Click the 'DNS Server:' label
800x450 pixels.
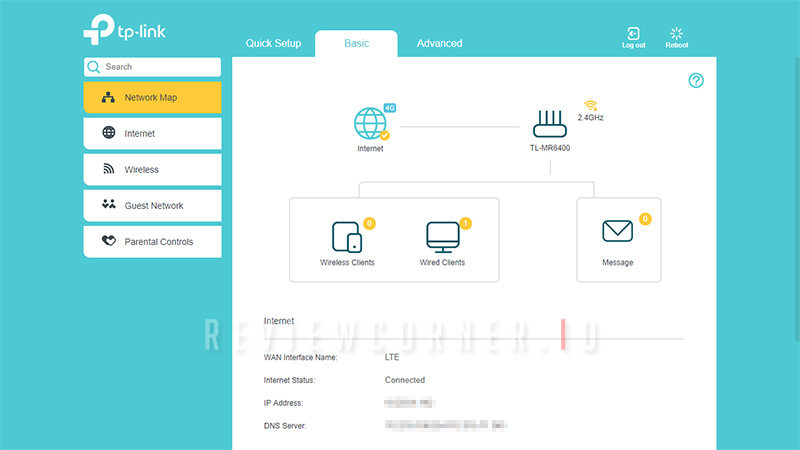point(285,426)
